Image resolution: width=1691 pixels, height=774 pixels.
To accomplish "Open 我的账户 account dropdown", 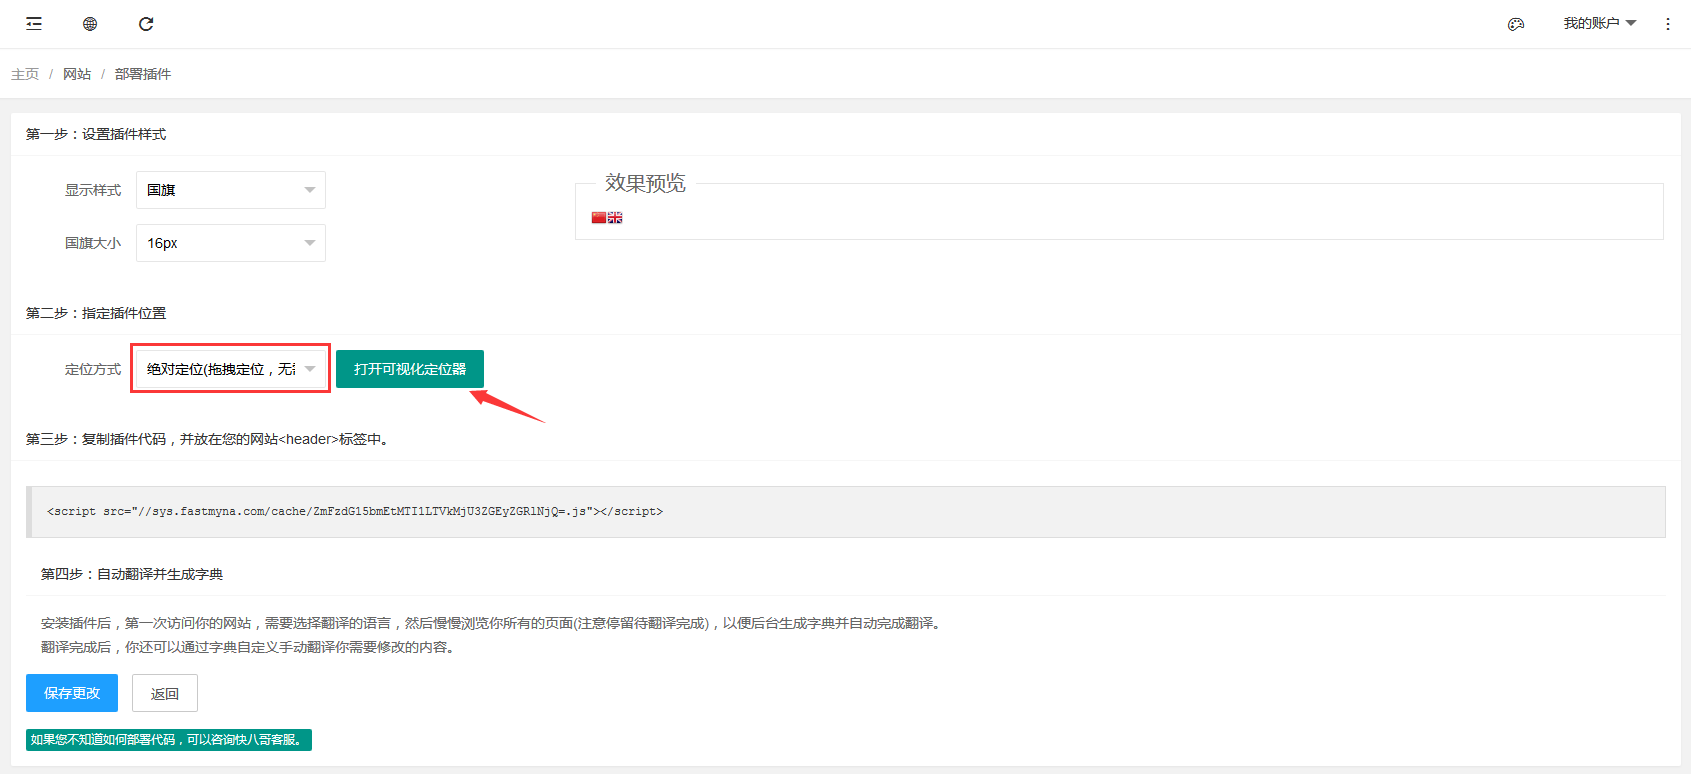I will pos(1600,23).
